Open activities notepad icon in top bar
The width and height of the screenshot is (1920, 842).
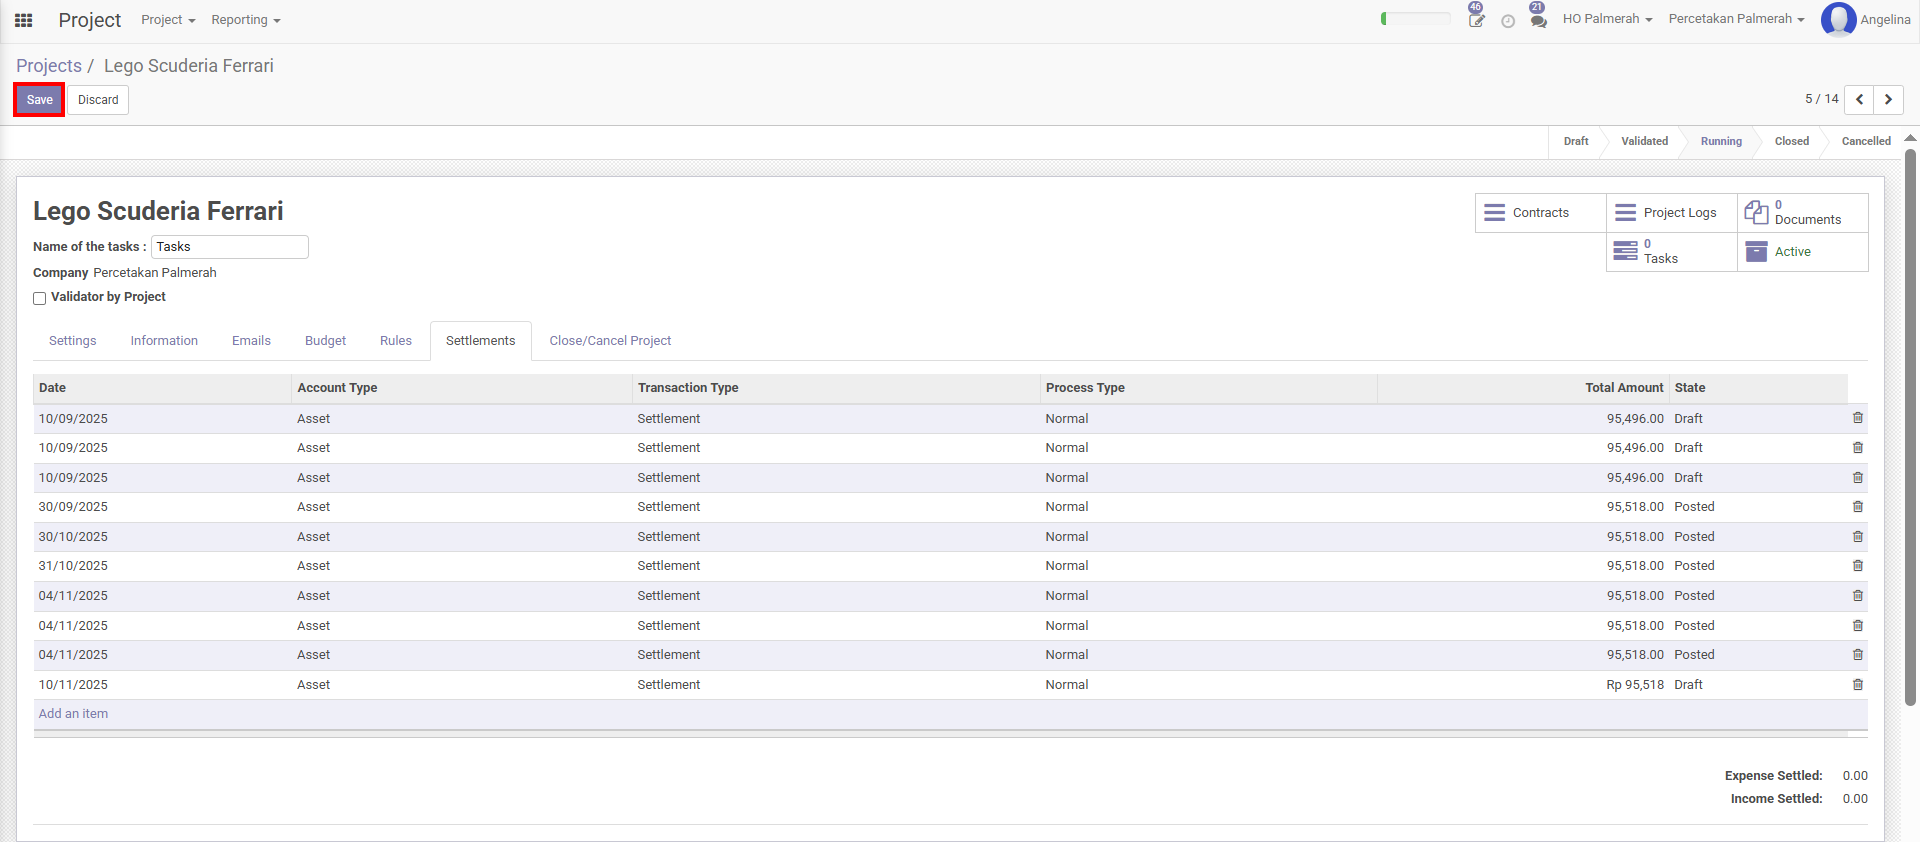[1476, 20]
